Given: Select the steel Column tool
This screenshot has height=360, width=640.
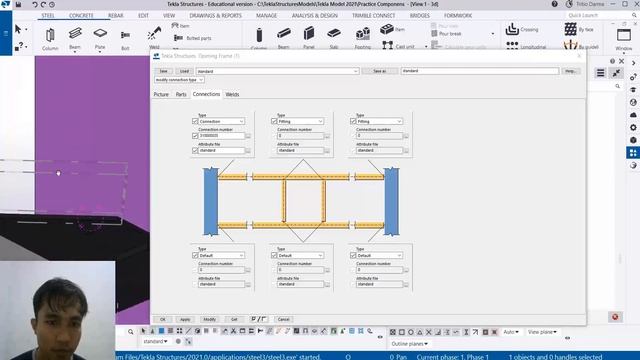Looking at the screenshot, I should pos(50,39).
